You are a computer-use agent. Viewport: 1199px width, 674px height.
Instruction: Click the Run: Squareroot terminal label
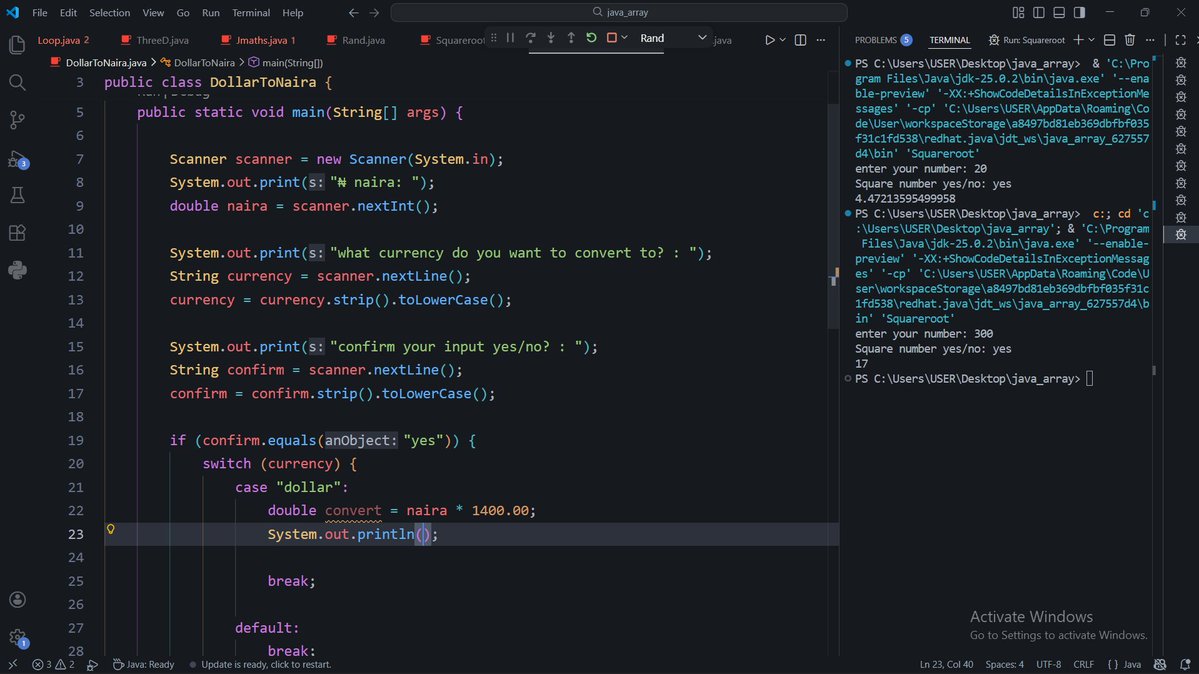[1026, 40]
